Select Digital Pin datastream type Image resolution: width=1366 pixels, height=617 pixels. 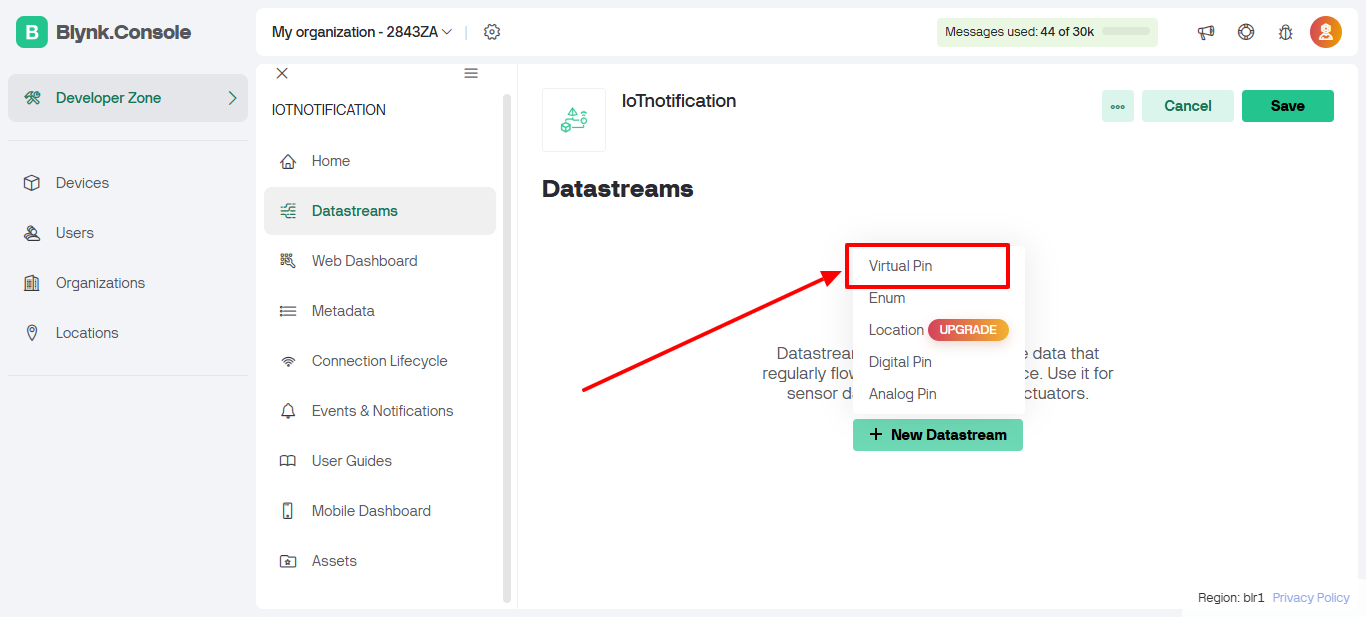tap(938, 362)
